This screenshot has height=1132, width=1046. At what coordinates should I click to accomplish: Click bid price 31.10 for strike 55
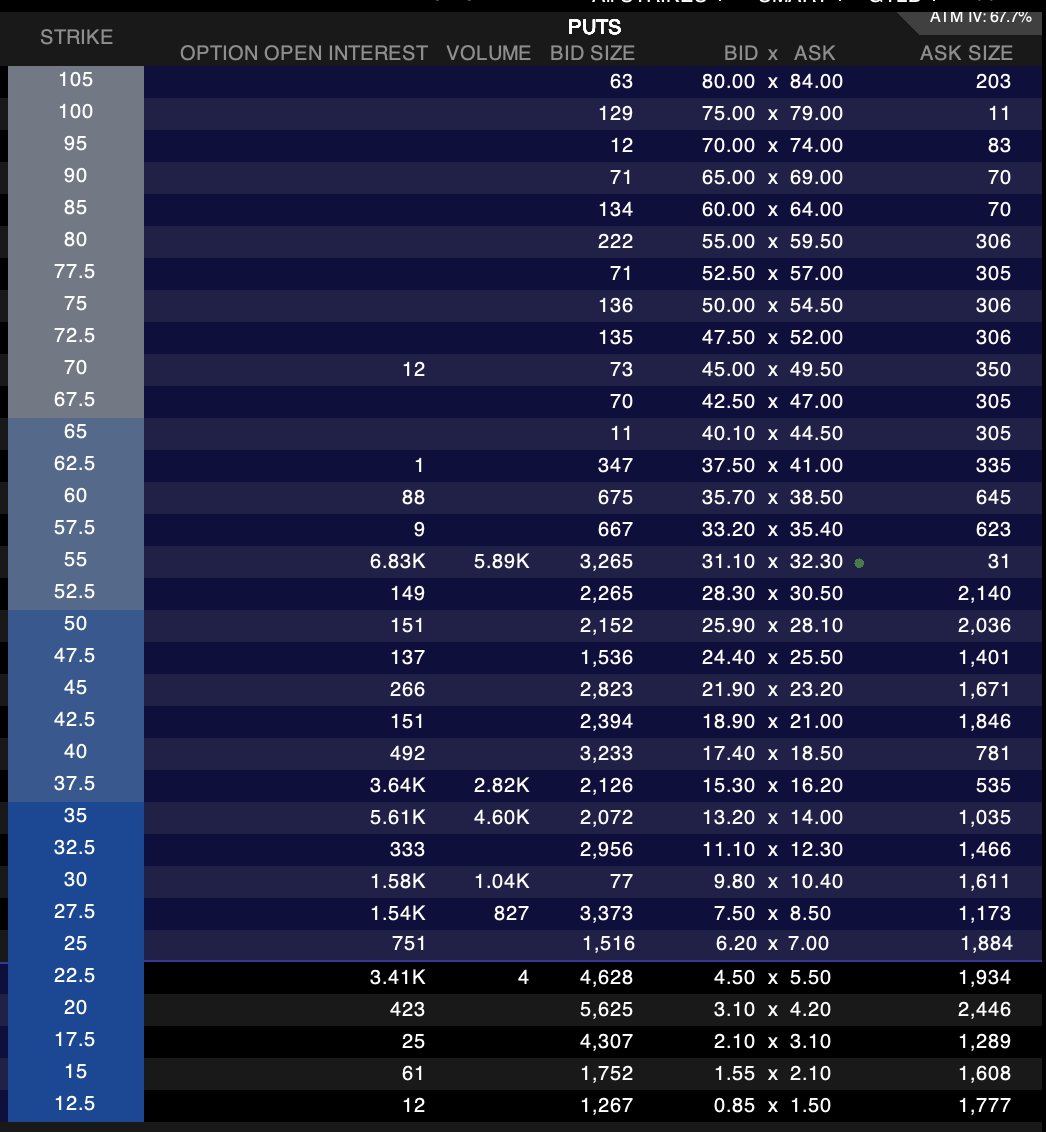[728, 562]
